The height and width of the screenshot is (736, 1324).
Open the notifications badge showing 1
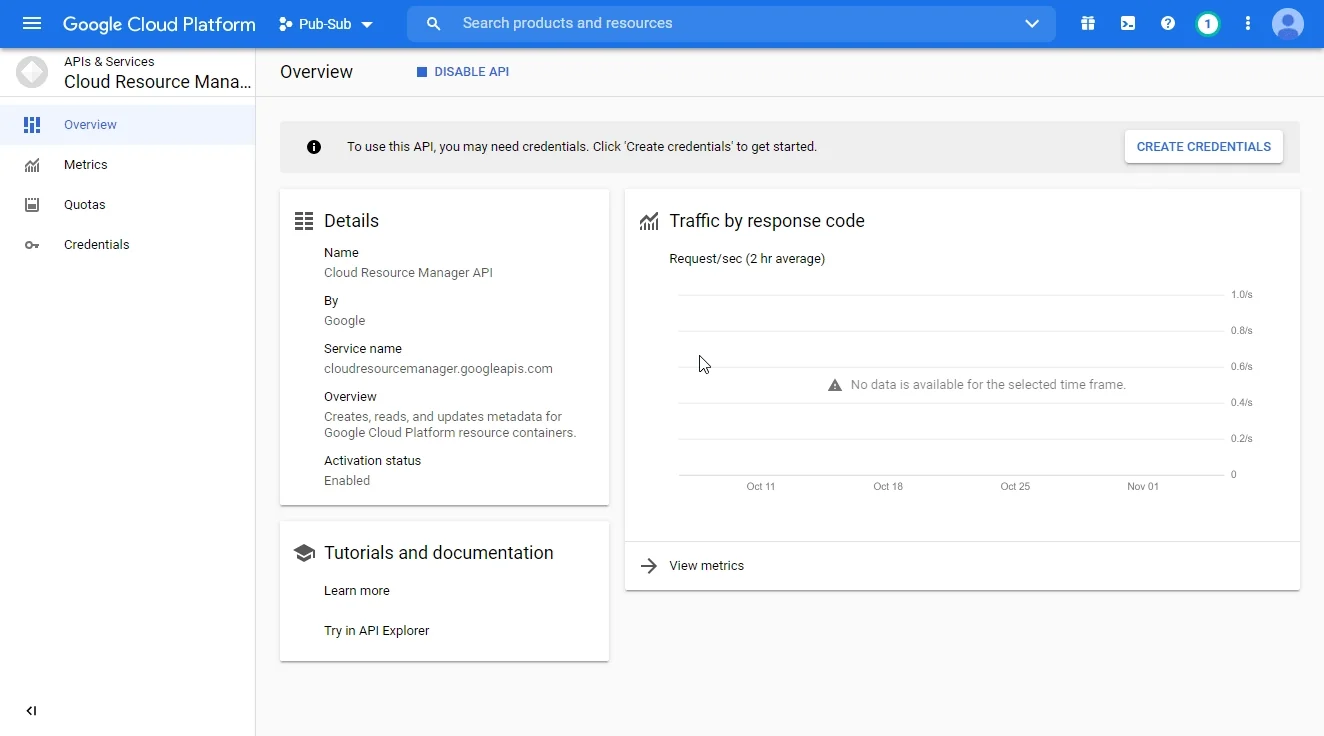pyautogui.click(x=1208, y=23)
